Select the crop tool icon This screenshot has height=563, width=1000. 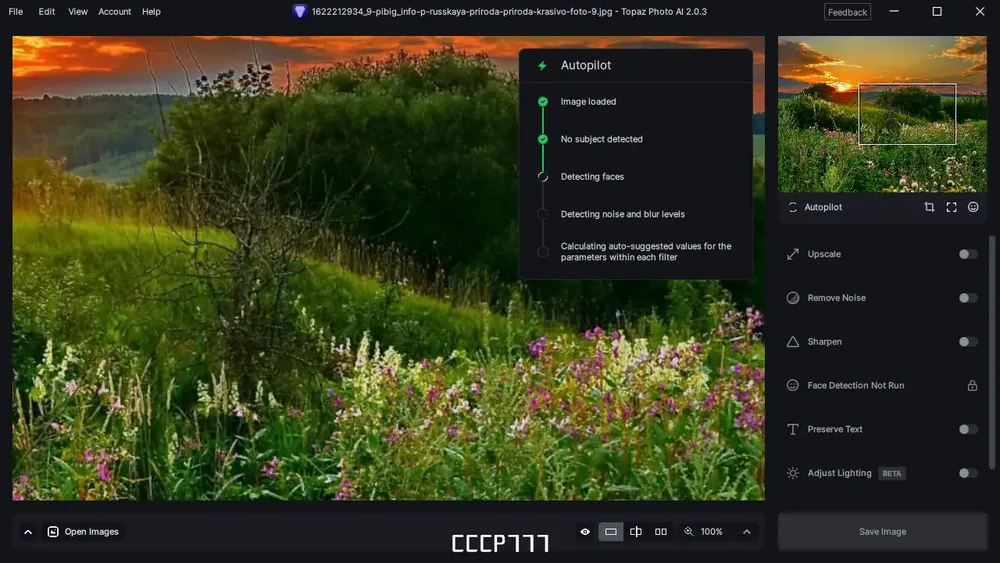929,207
